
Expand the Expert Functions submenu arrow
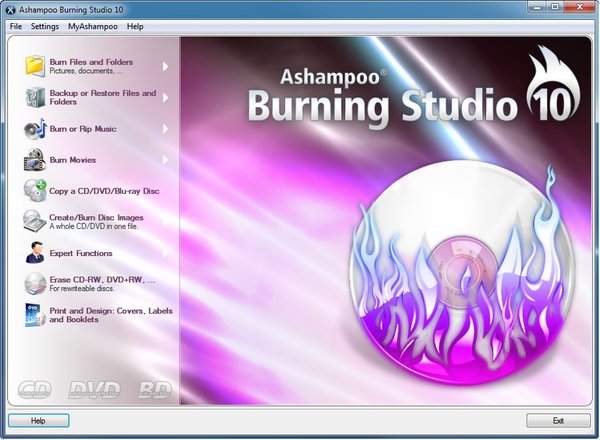click(x=165, y=253)
